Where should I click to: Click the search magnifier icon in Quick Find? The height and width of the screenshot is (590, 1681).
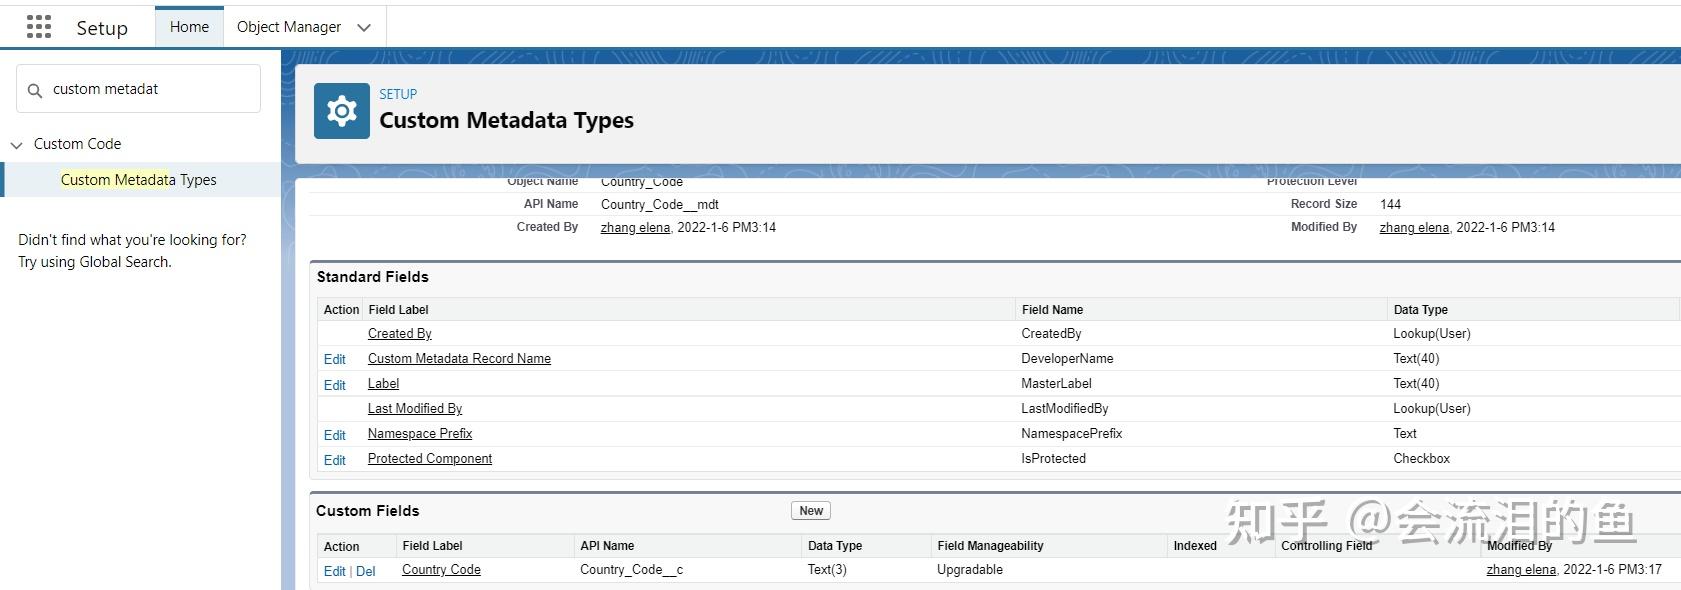pos(35,90)
